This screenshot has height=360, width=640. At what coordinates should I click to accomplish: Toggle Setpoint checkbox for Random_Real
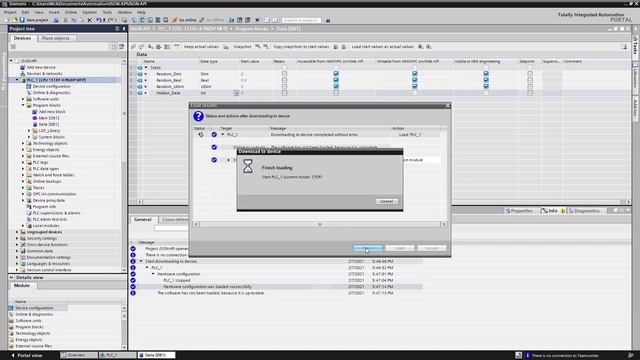[530, 80]
